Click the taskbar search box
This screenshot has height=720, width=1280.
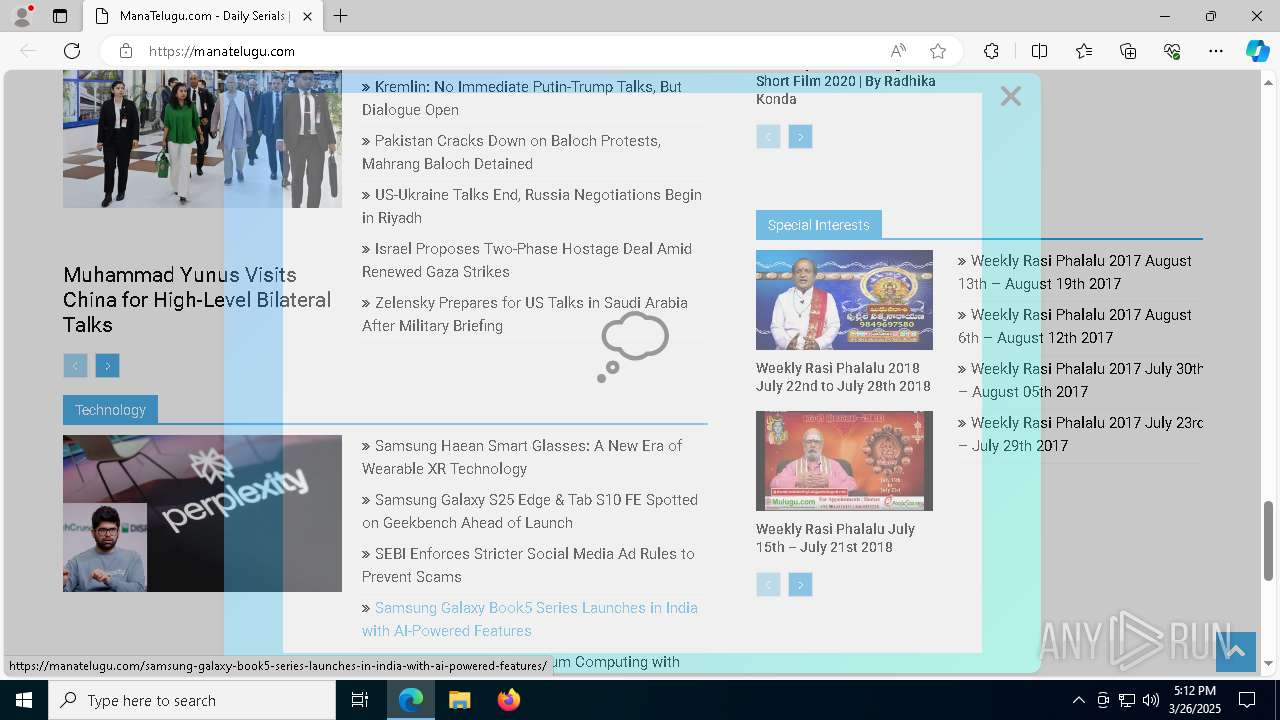tap(192, 700)
